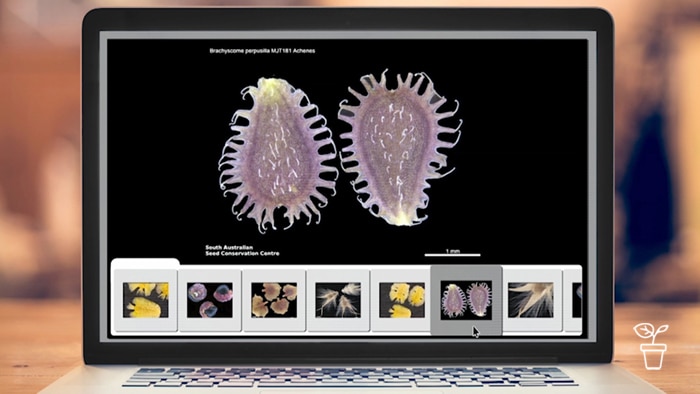Click the yellow tip of the left achene

point(273,87)
